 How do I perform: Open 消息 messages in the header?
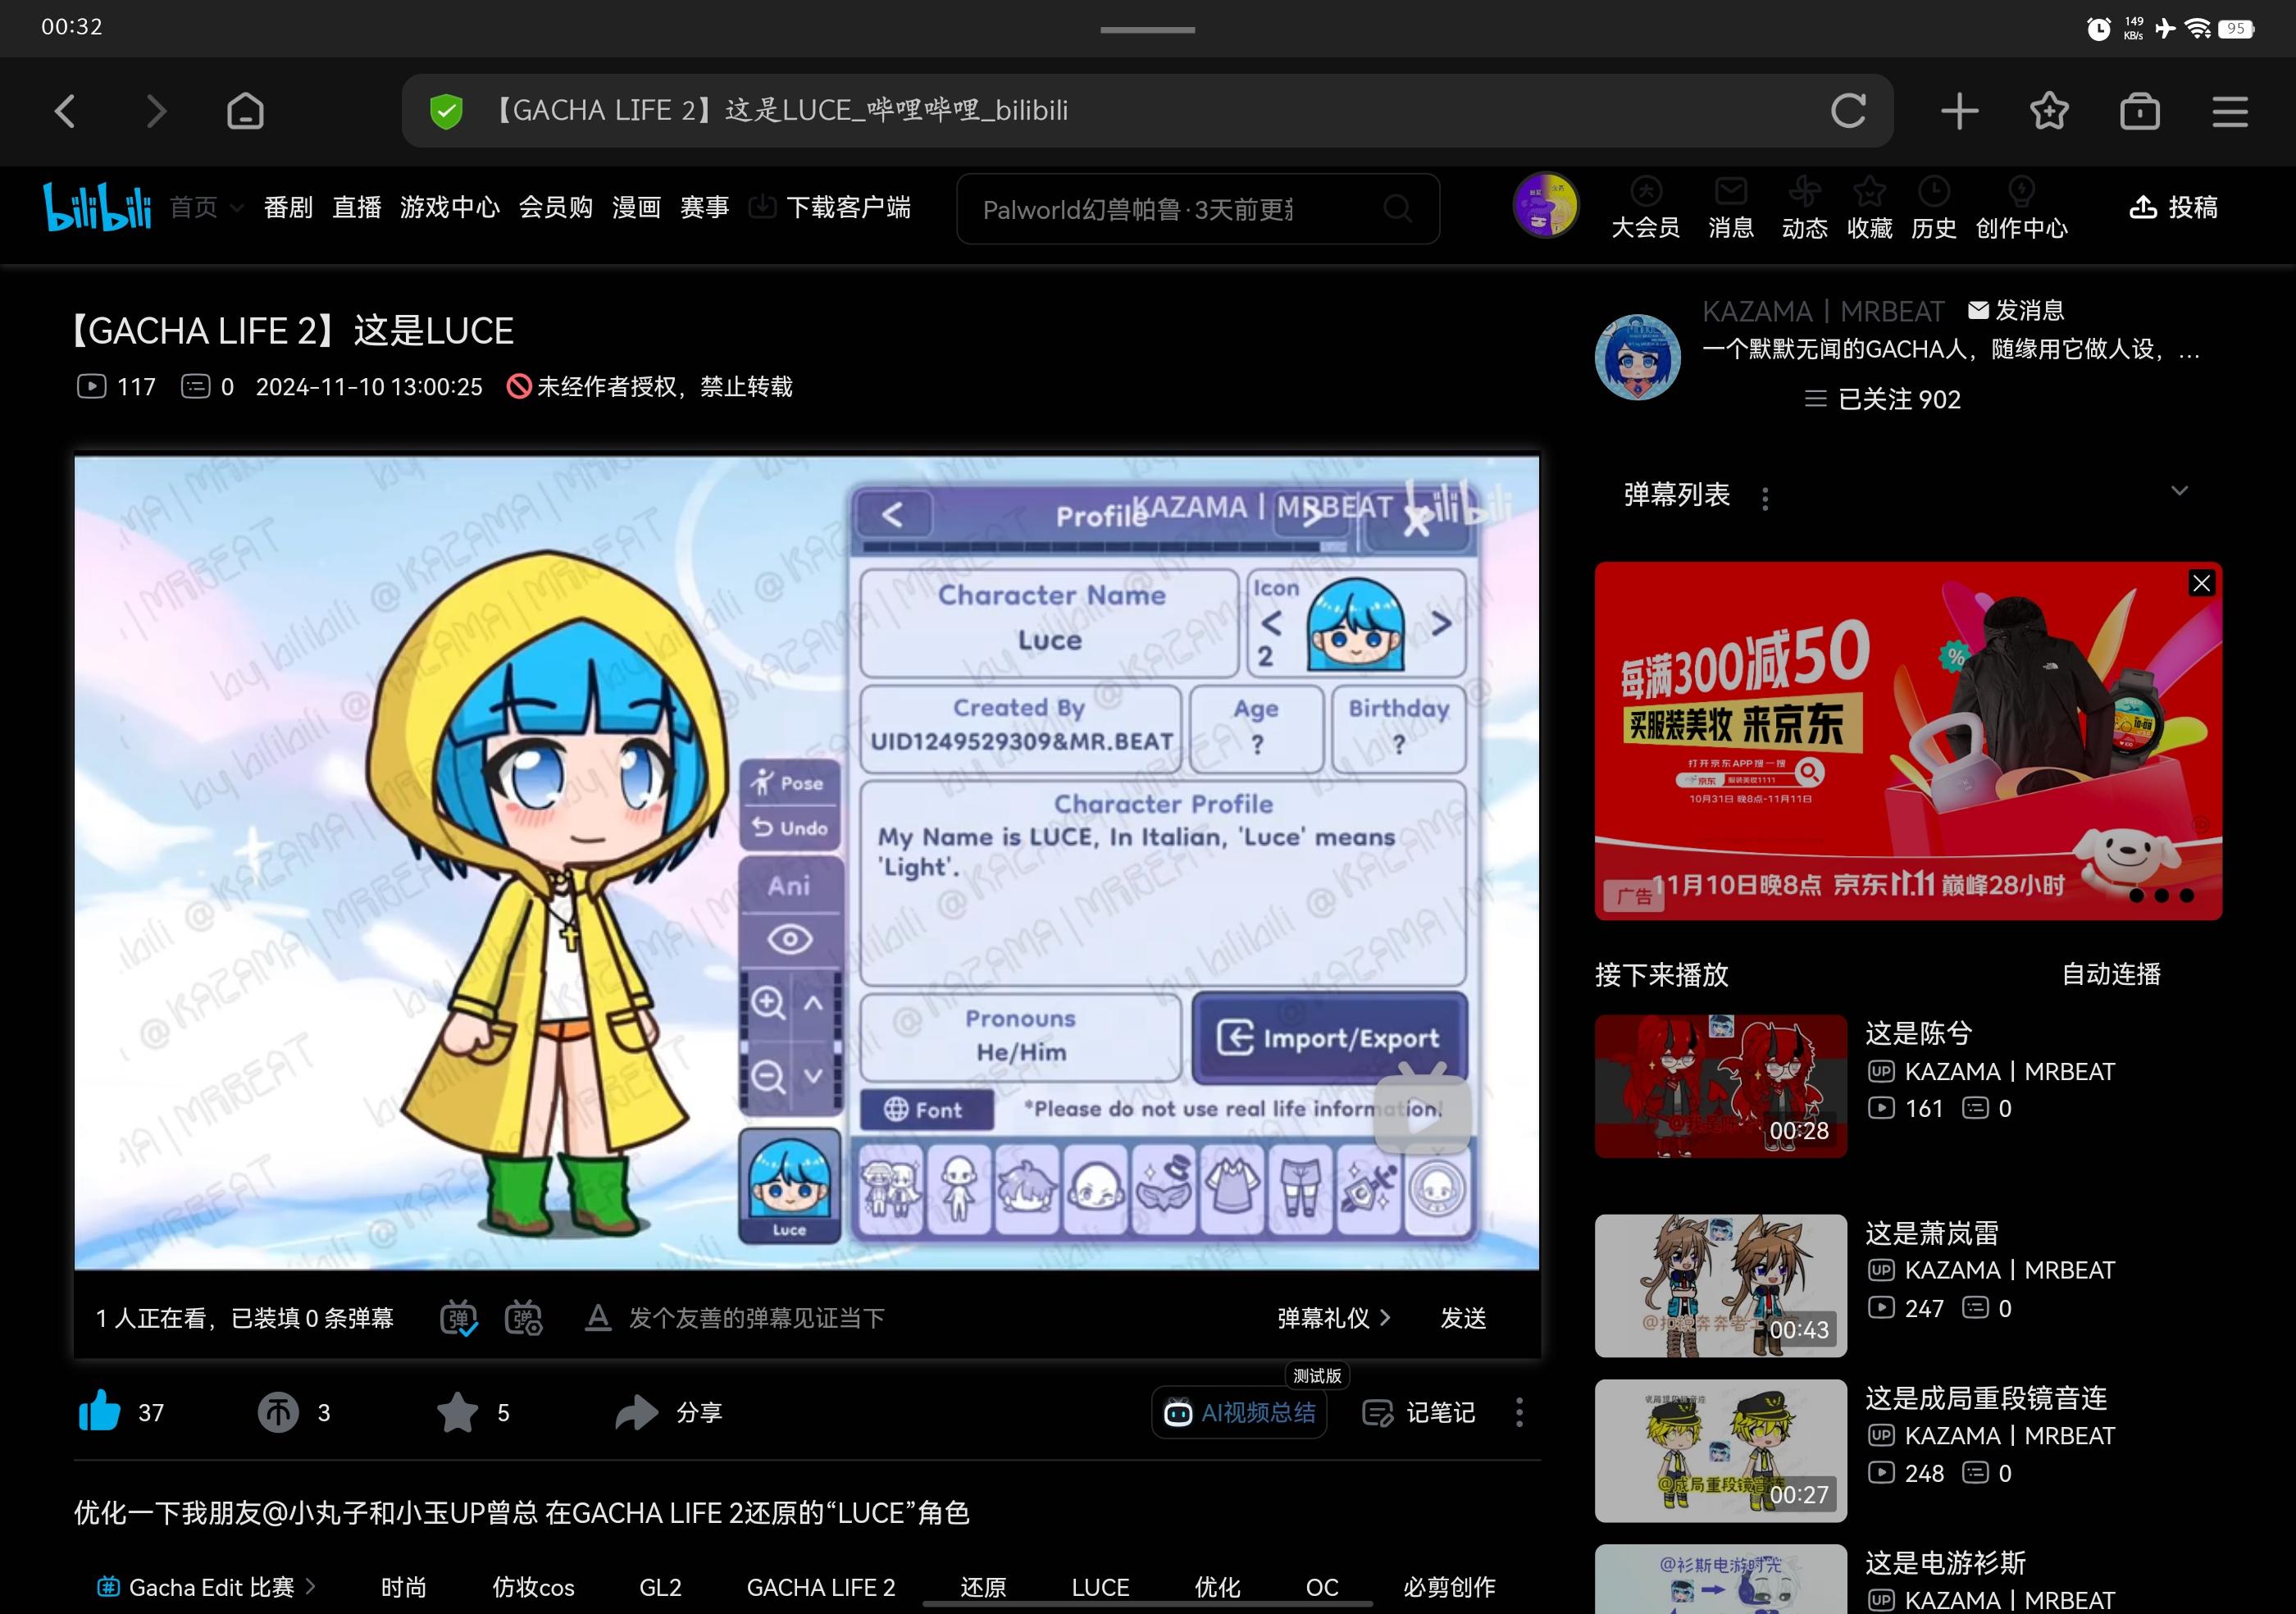[1731, 208]
